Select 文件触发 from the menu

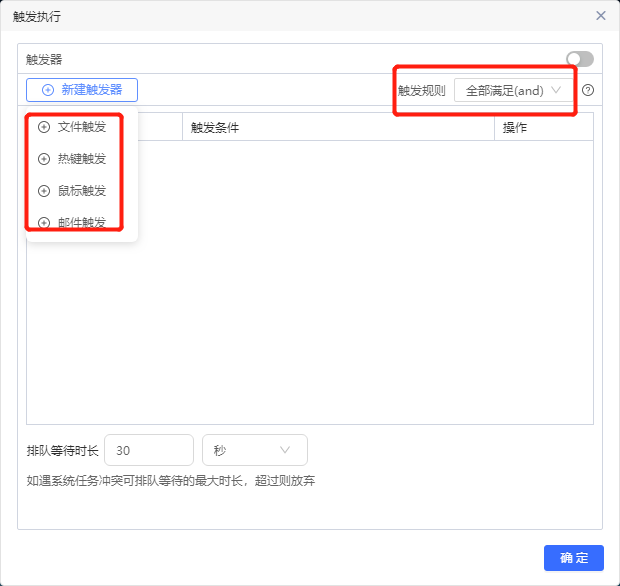[82, 127]
